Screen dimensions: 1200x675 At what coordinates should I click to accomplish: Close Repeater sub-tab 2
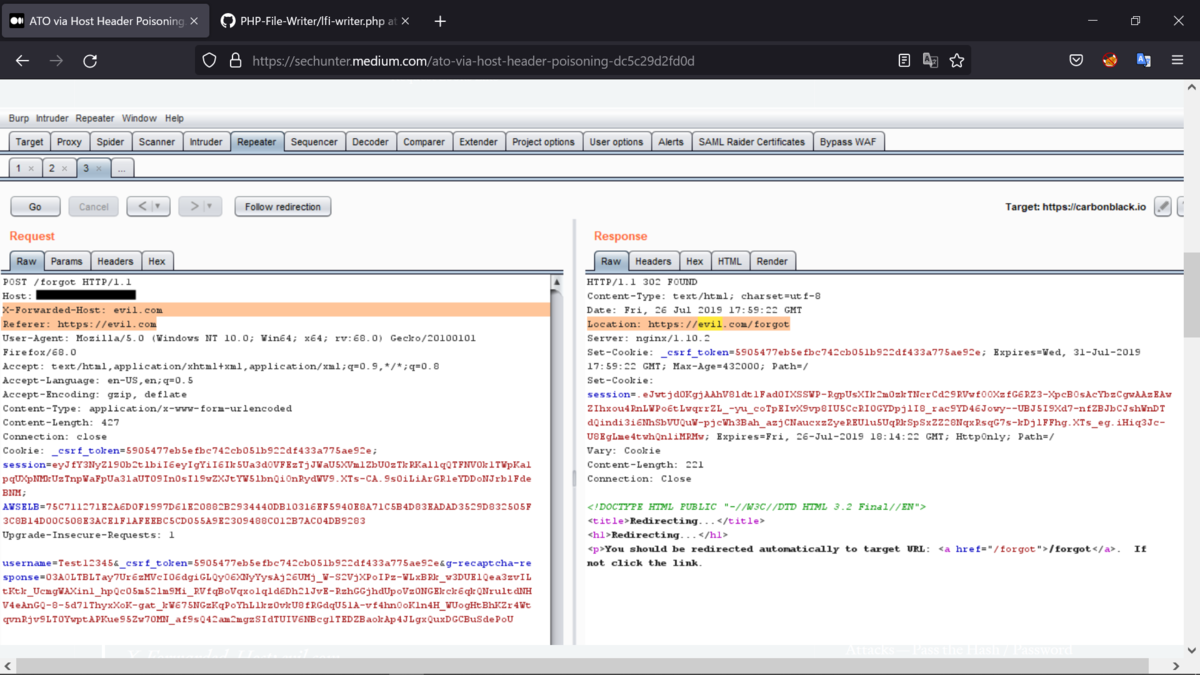[65, 169]
